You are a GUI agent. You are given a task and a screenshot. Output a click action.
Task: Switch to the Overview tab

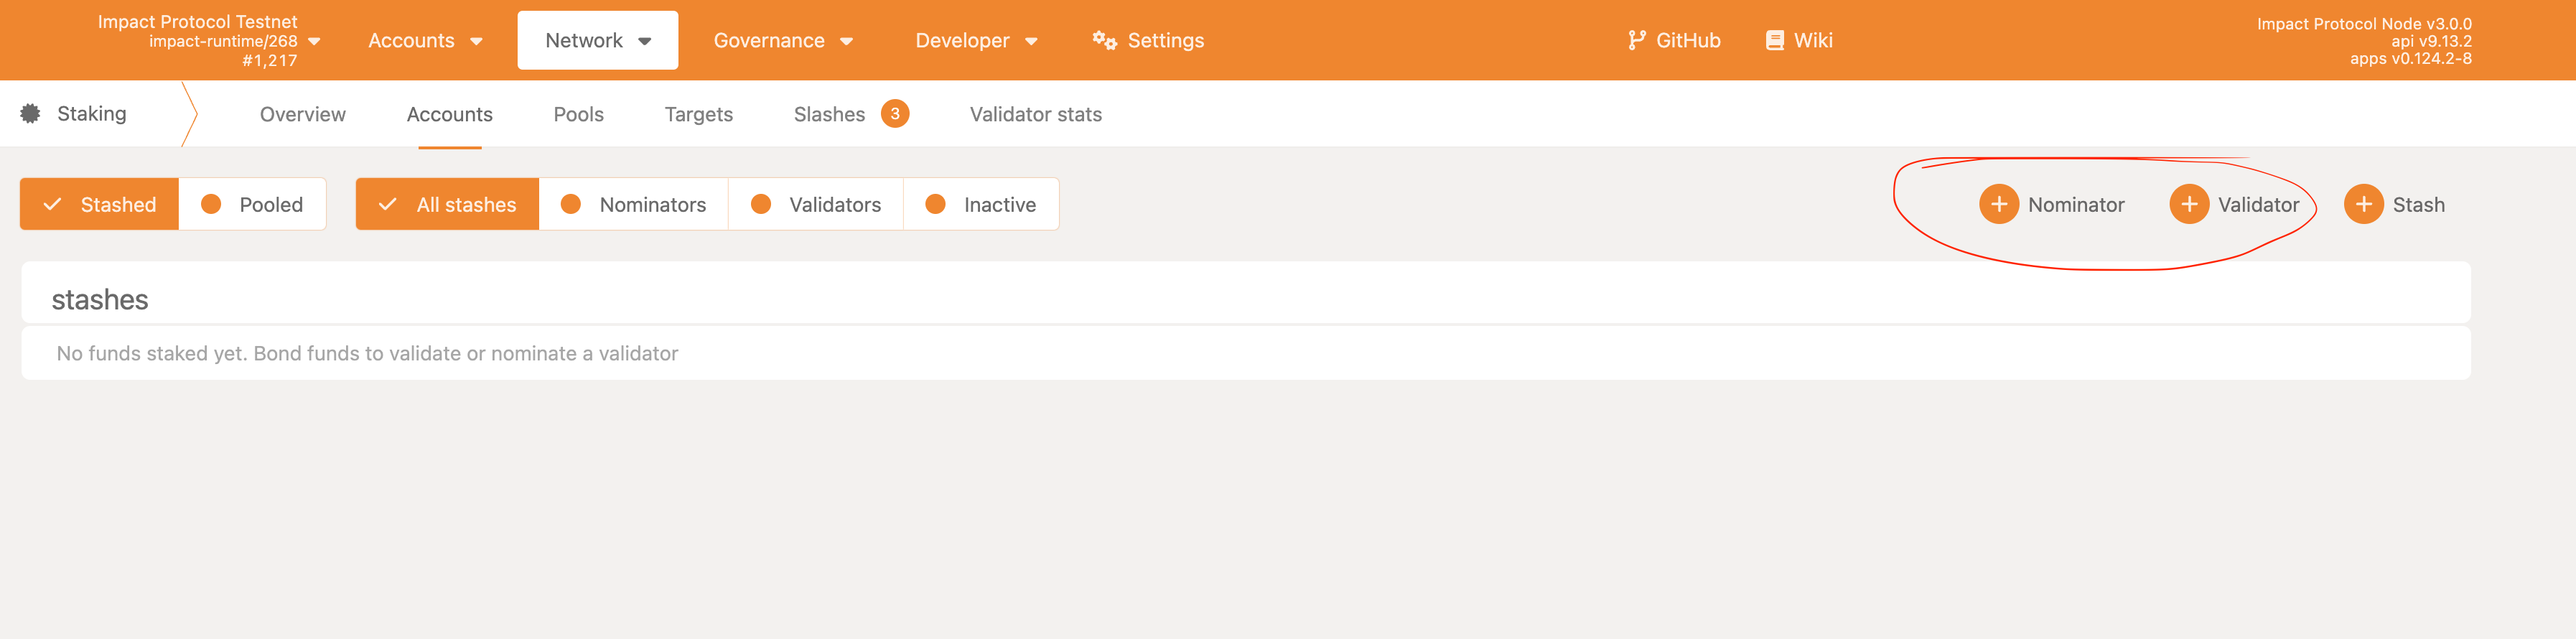[303, 114]
